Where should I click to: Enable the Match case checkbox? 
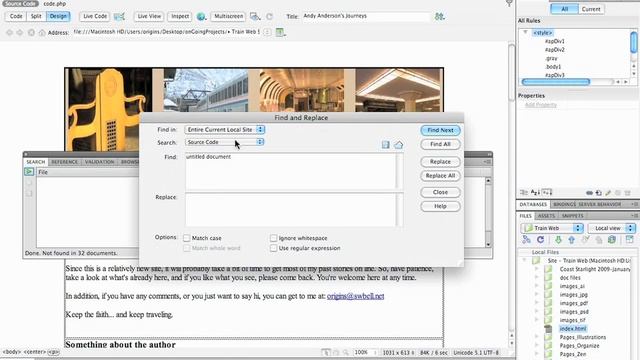coord(187,238)
